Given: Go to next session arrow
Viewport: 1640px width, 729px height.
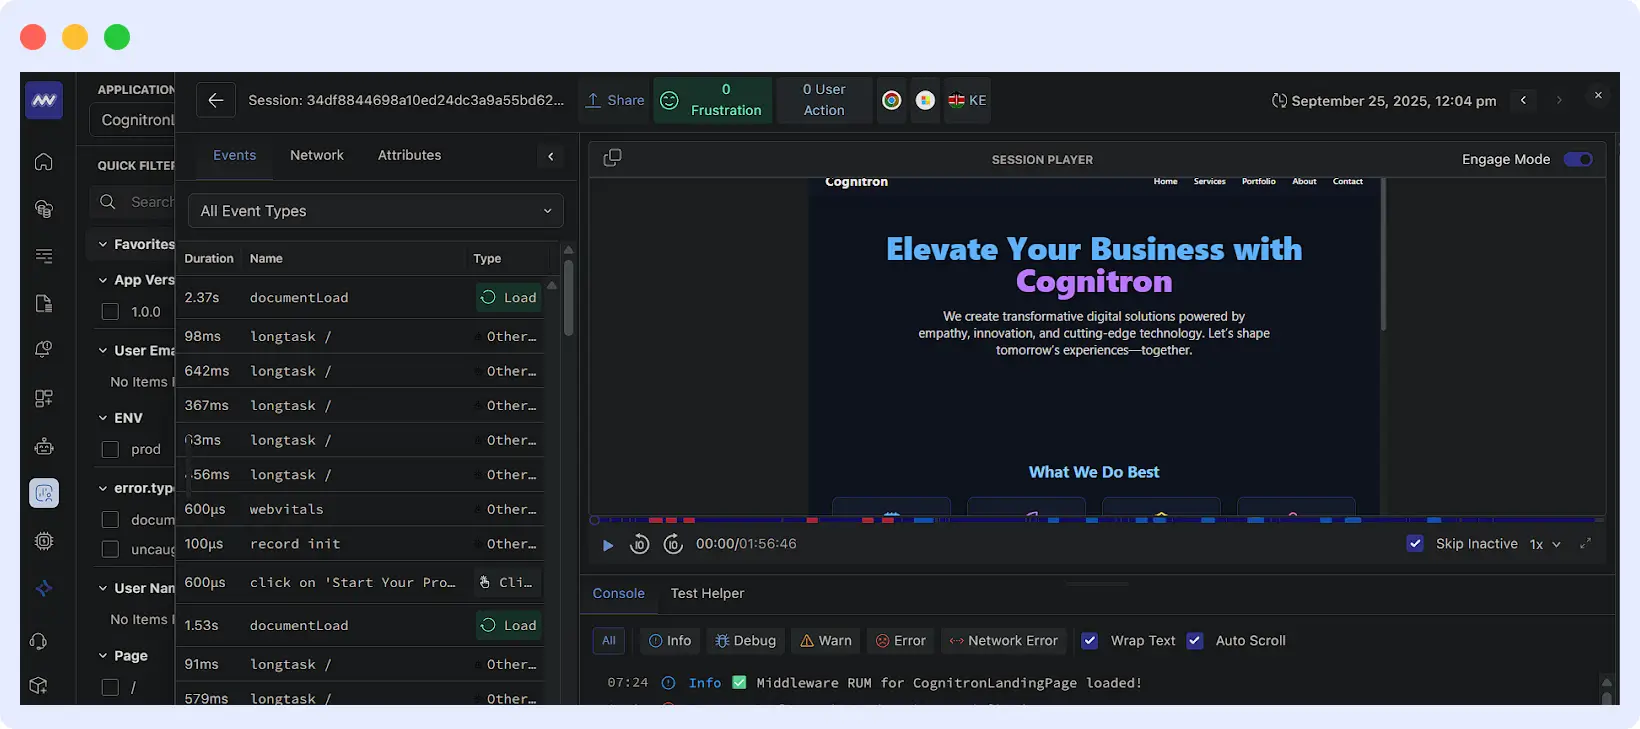Looking at the screenshot, I should coord(1559,100).
